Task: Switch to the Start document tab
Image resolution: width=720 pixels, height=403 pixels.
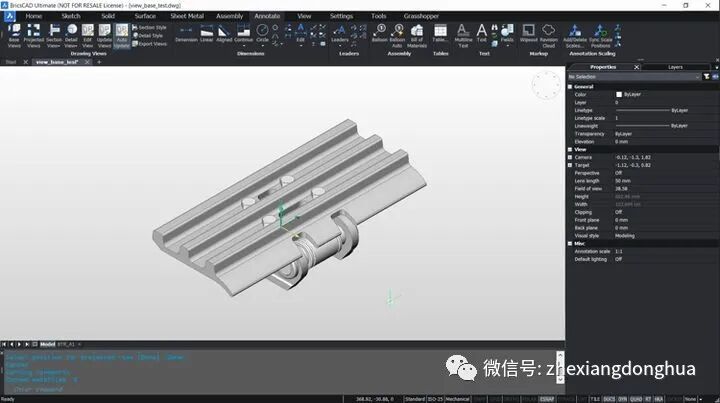Action: click(x=11, y=62)
